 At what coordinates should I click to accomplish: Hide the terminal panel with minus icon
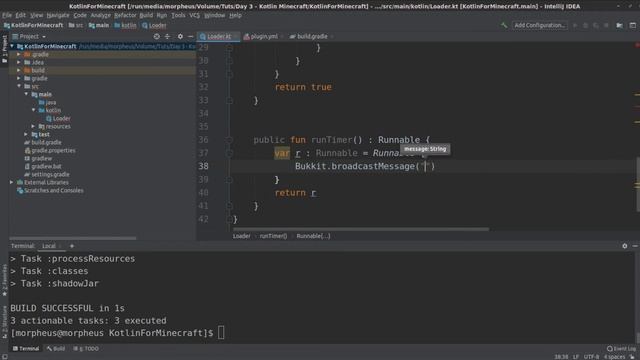[x=635, y=246]
